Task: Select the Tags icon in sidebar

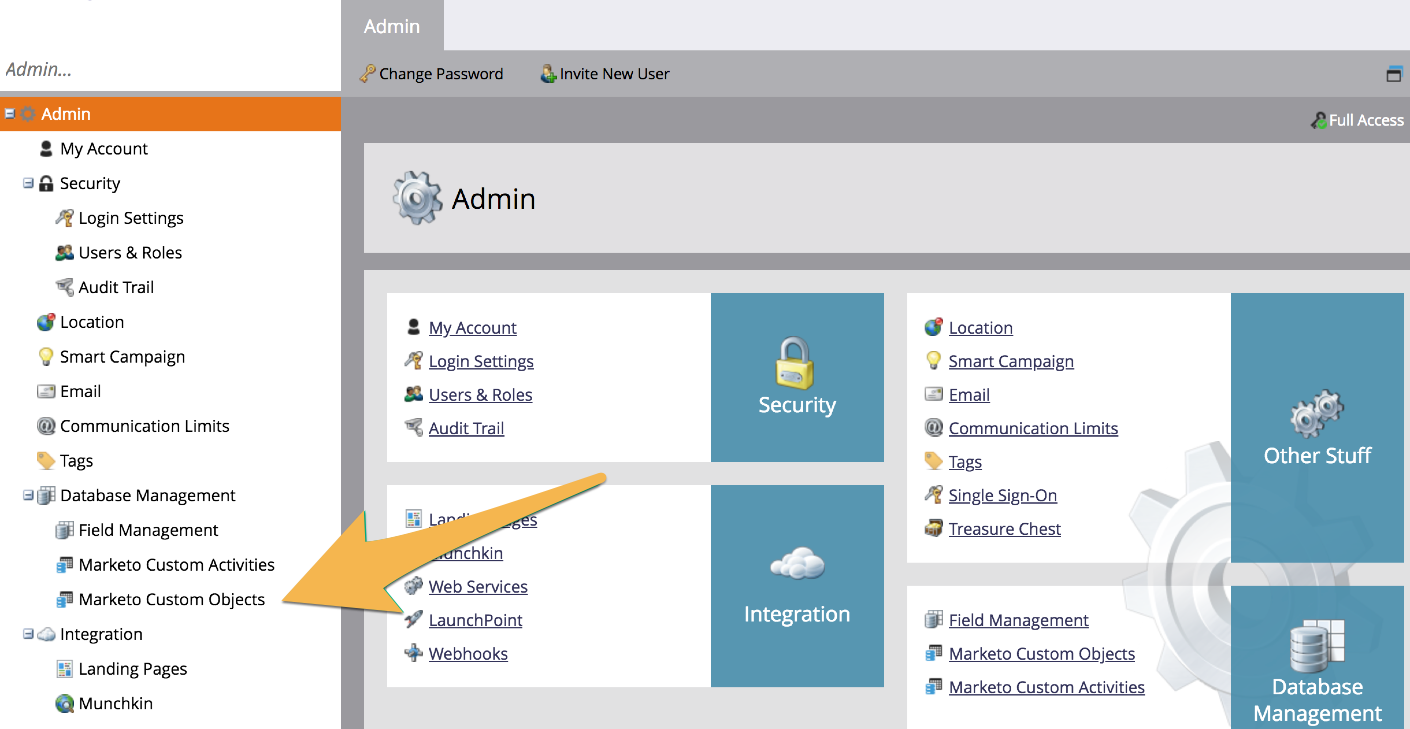Action: pos(47,460)
